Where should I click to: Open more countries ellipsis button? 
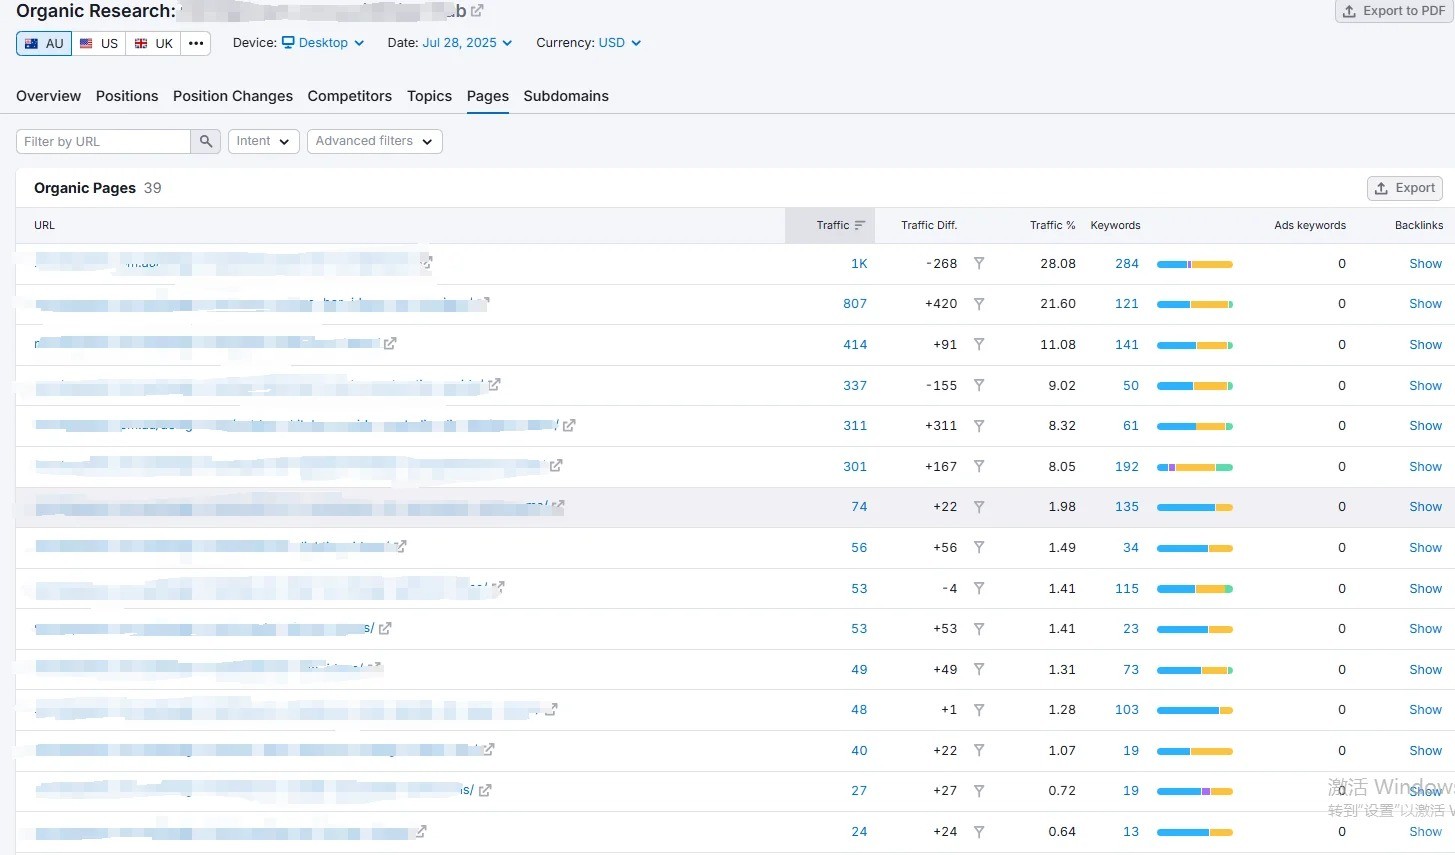pyautogui.click(x=196, y=43)
